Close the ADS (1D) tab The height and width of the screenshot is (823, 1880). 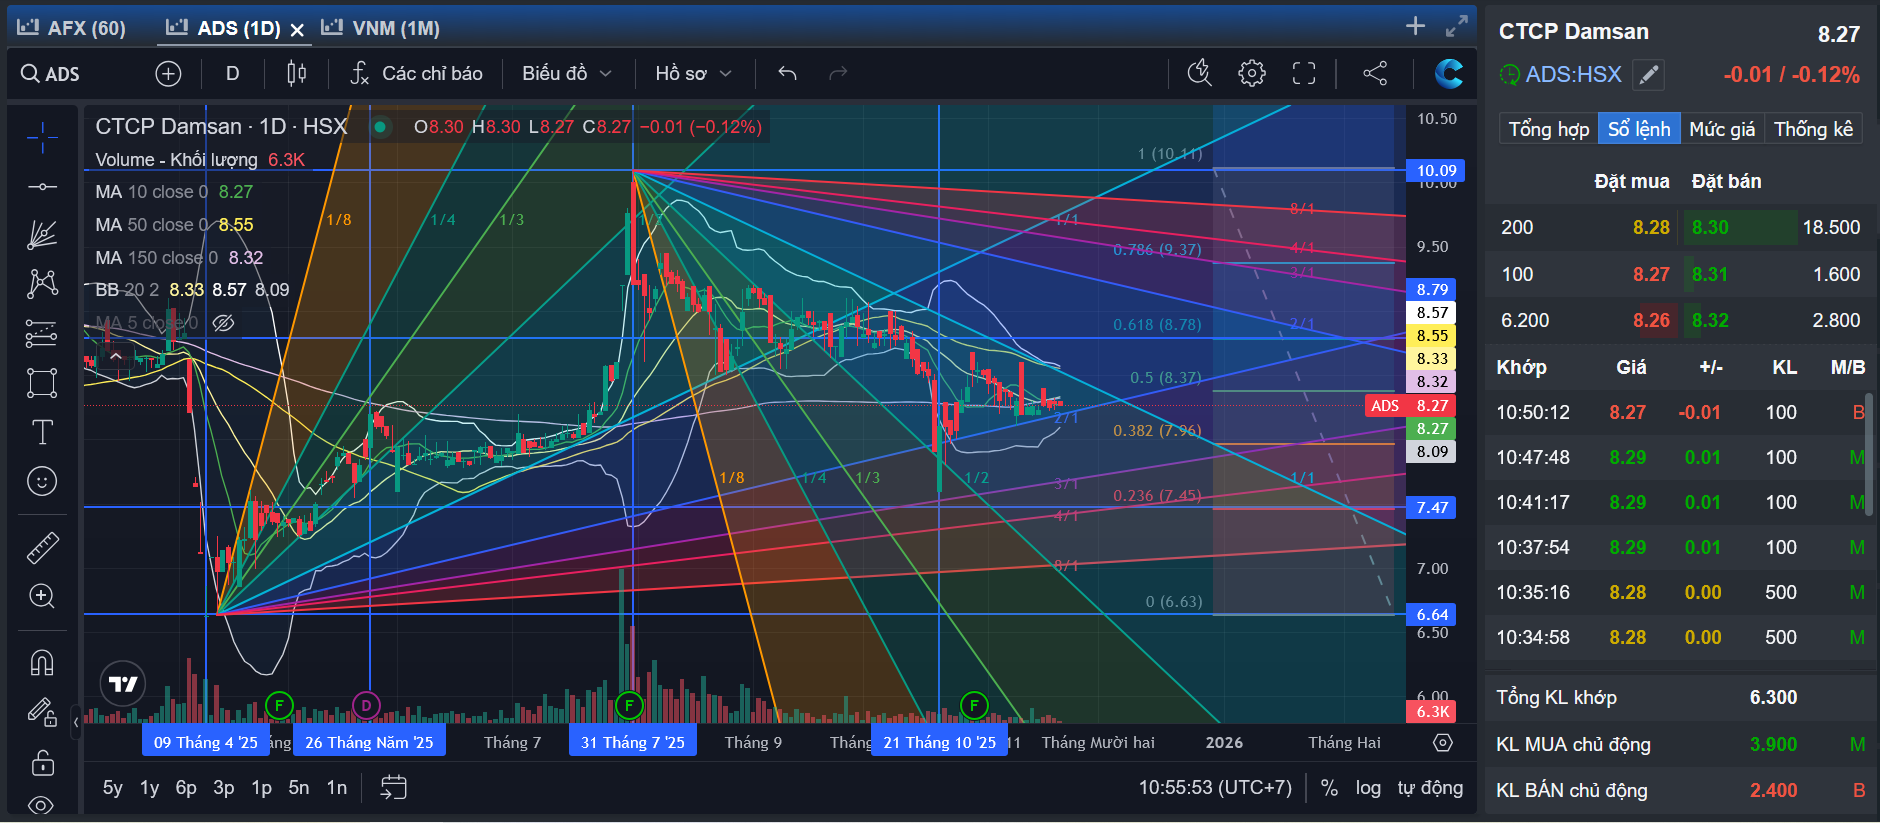tap(297, 30)
